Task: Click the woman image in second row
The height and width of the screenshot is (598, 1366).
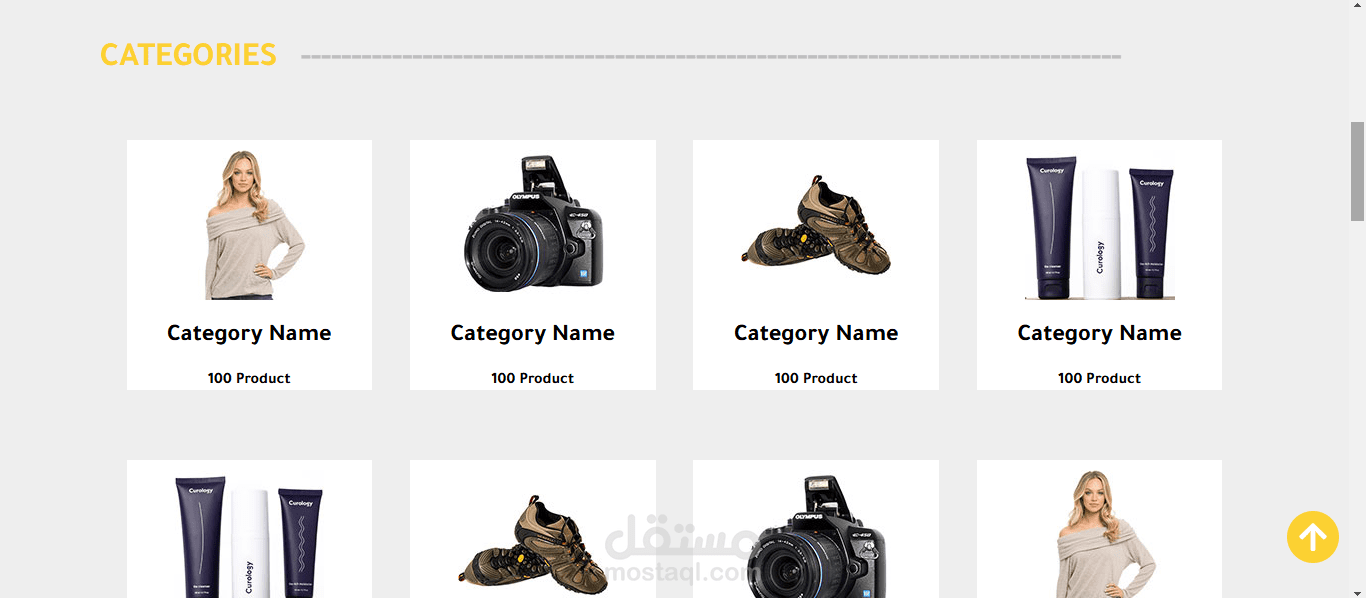Action: (x=1099, y=534)
